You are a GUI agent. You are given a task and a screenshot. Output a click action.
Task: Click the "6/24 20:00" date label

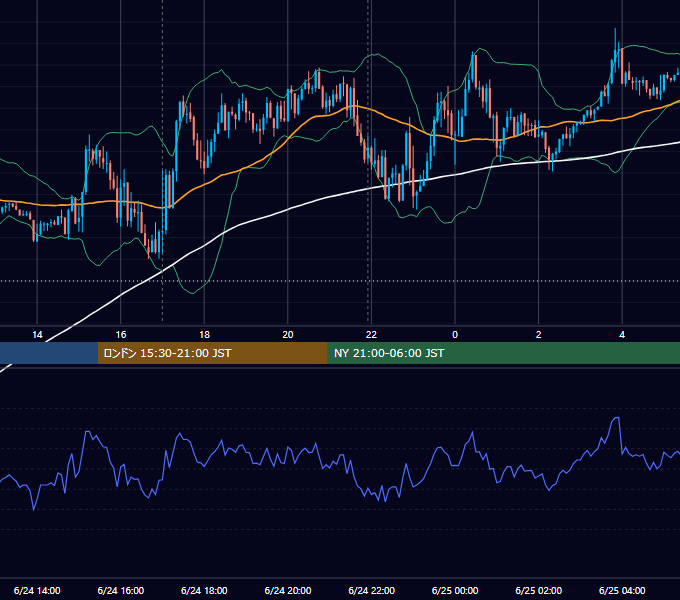288,590
